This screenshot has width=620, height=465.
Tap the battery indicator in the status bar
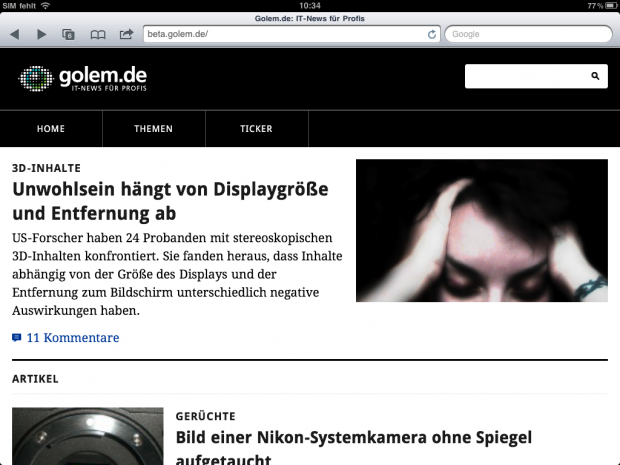(611, 6)
